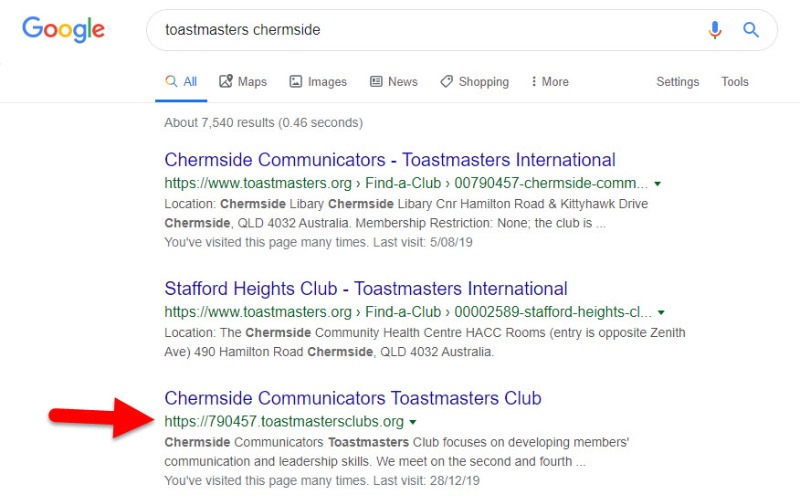800x501 pixels.
Task: Expand the More menu
Action: pyautogui.click(x=549, y=82)
